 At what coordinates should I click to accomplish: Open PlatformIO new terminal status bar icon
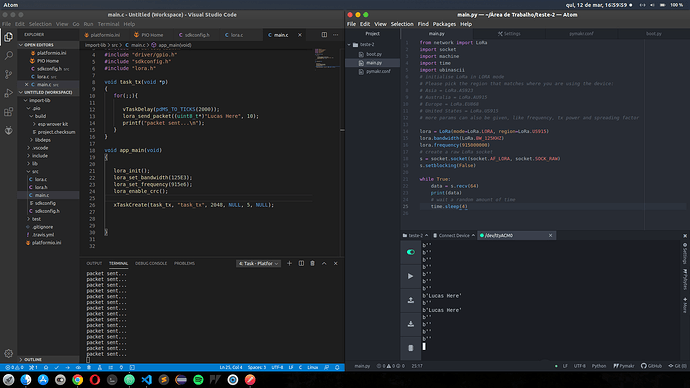coord(132,367)
